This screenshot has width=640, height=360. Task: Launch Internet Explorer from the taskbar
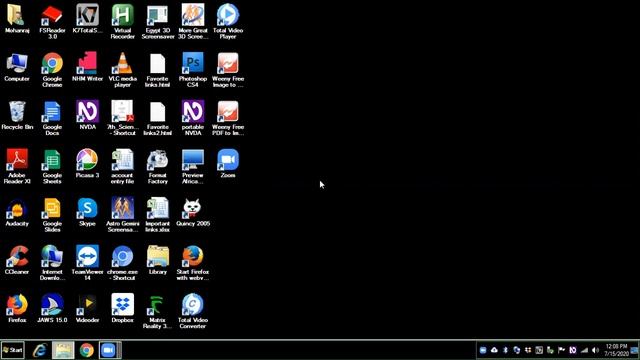click(x=40, y=350)
